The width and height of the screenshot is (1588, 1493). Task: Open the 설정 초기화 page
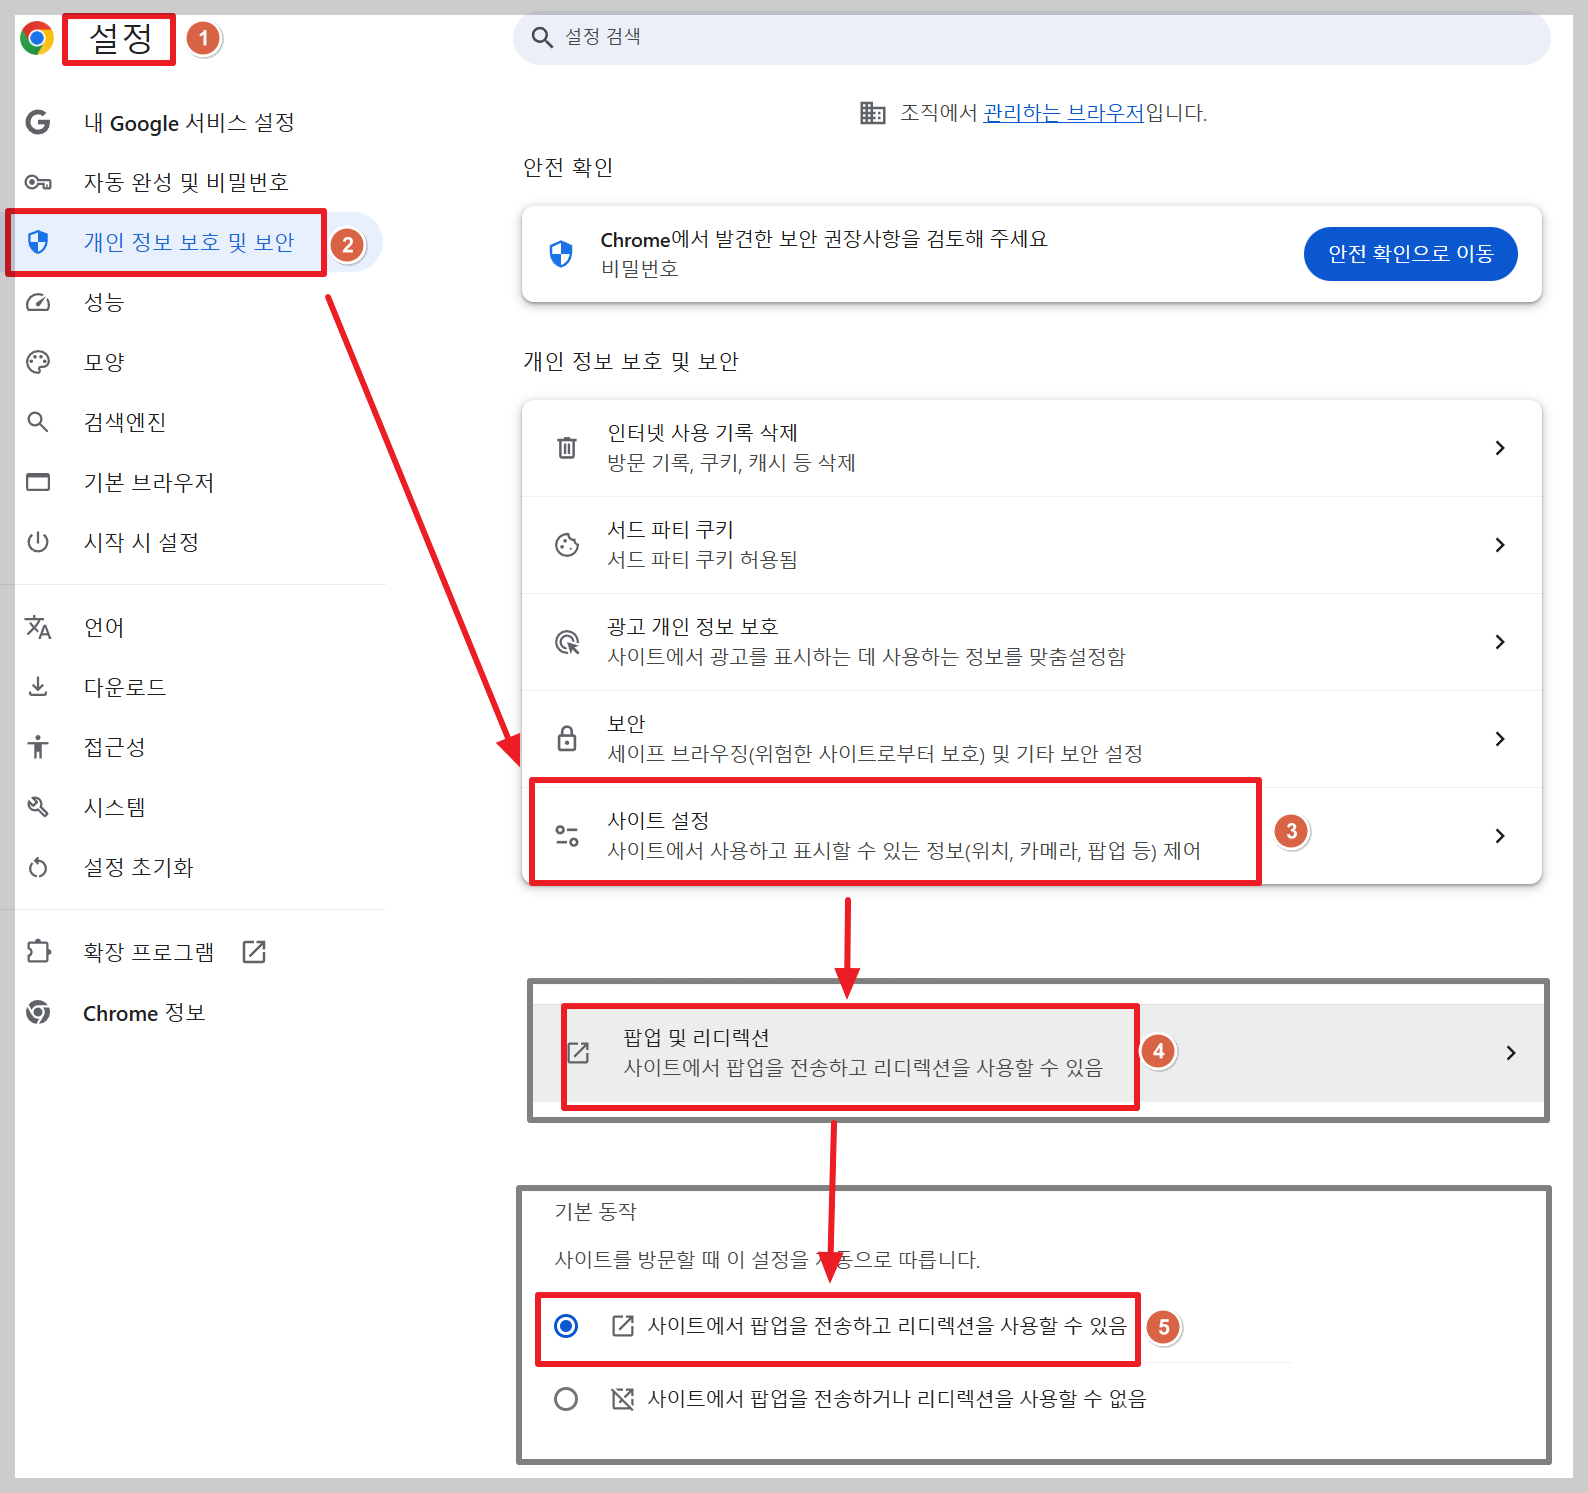click(x=138, y=867)
